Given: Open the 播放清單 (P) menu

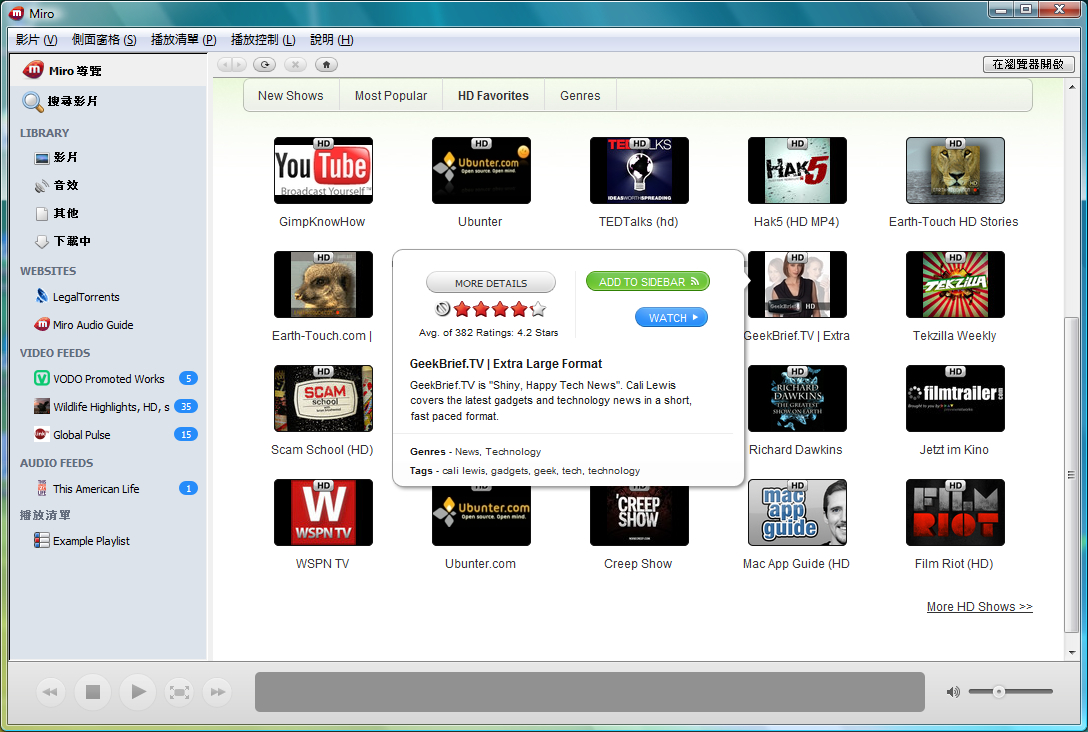Looking at the screenshot, I should click(x=183, y=40).
